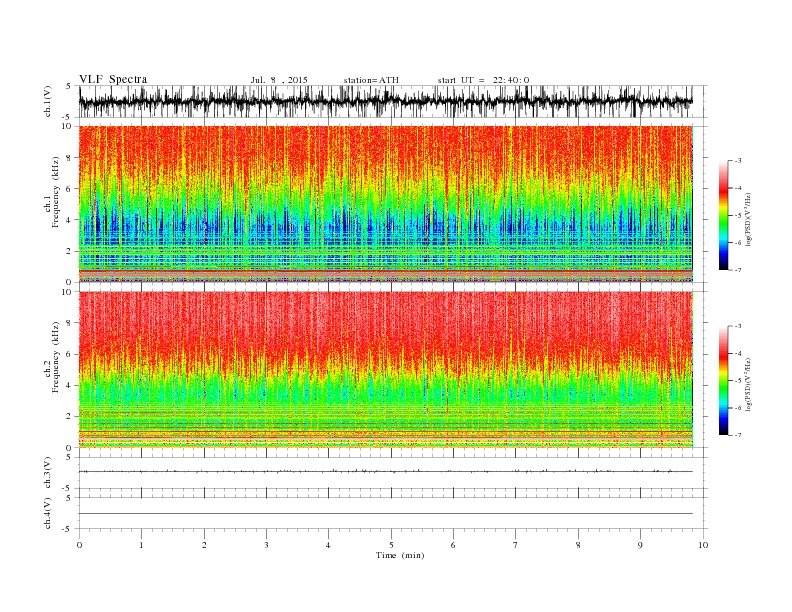Click the ch.2 'log(PSD)(V²/Hz)' colorbar label
792x612 pixels.
pyautogui.click(x=748, y=384)
